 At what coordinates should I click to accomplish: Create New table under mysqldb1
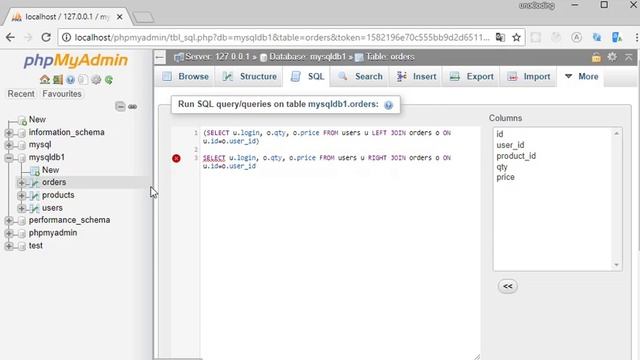(50, 170)
